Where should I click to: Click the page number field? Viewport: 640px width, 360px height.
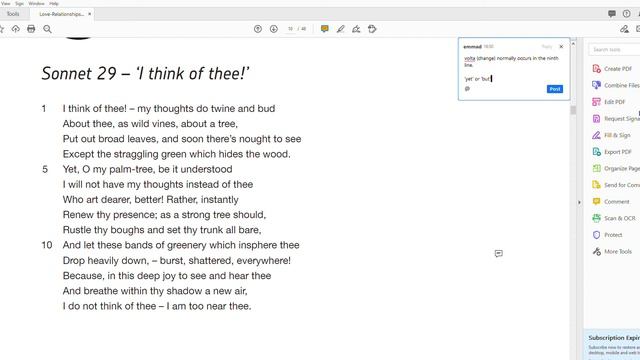(290, 29)
